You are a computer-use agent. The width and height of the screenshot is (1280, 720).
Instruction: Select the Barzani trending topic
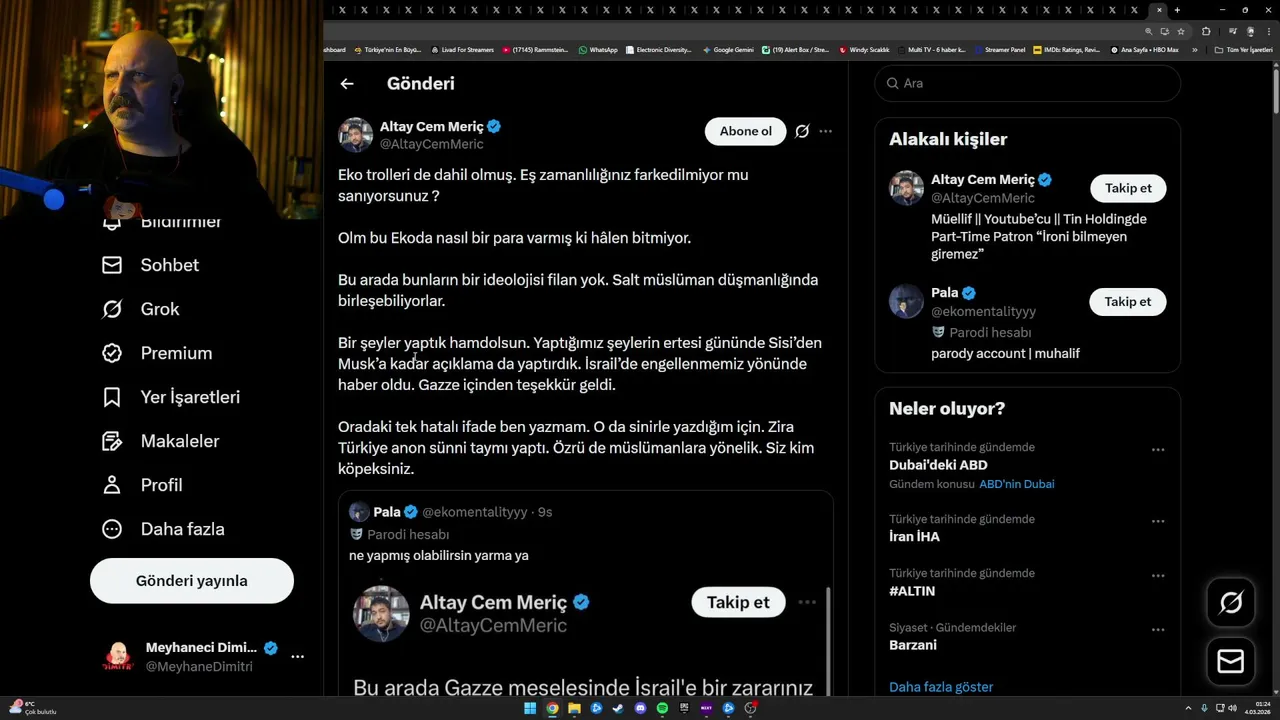tap(913, 645)
